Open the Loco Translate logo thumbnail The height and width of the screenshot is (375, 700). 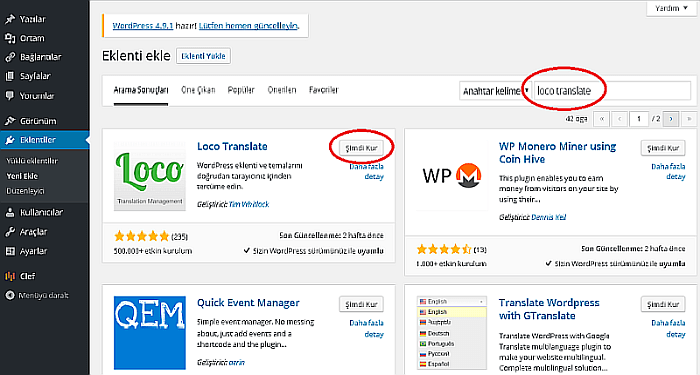pyautogui.click(x=150, y=176)
